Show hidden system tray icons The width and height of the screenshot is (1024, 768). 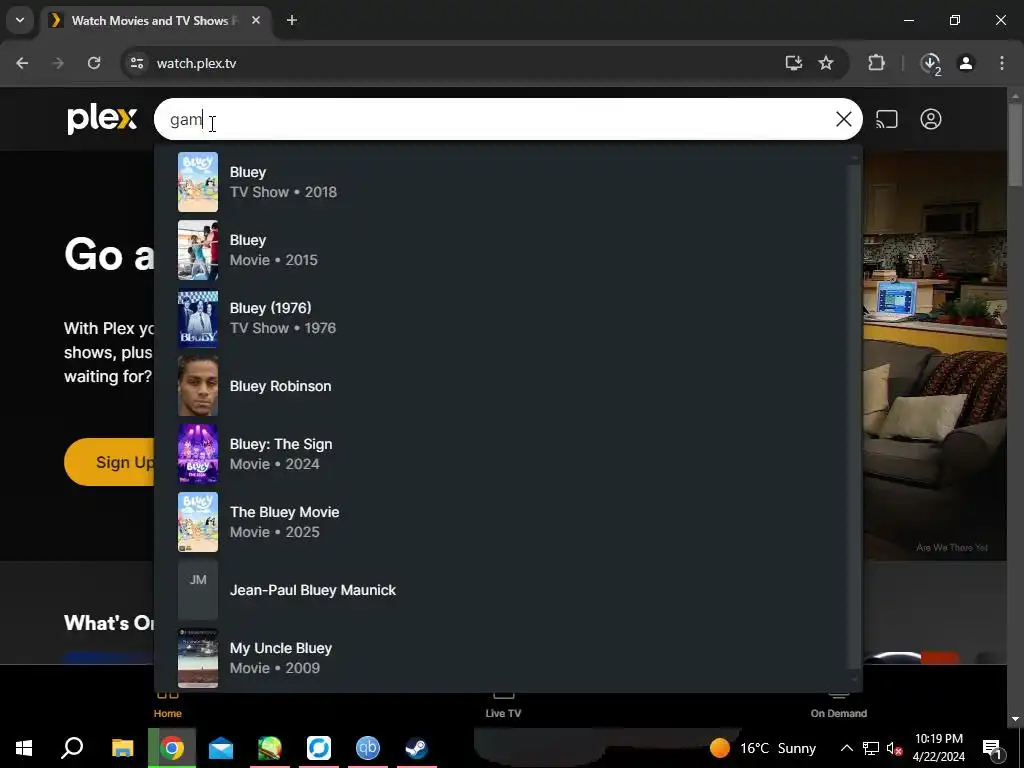click(x=846, y=748)
